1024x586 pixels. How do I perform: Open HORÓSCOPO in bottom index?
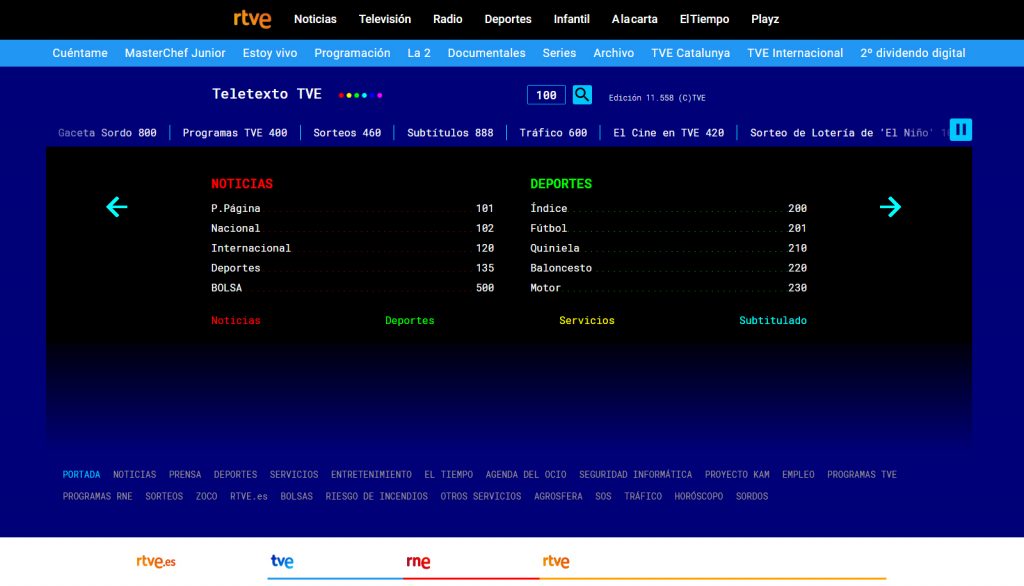pos(699,496)
